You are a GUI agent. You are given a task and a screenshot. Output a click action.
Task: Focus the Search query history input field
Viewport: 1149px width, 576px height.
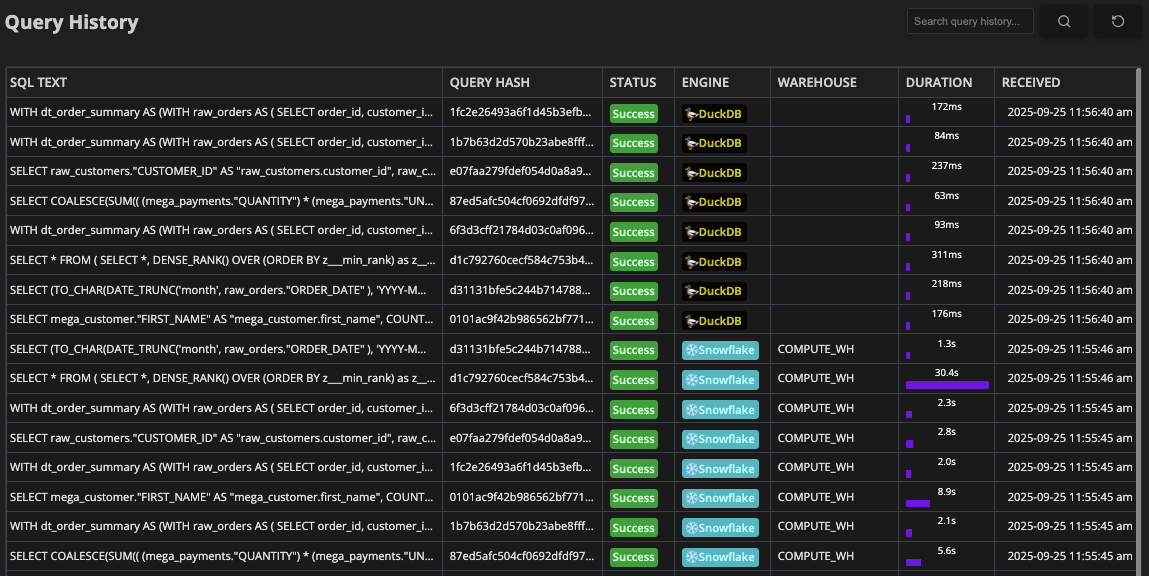click(x=969, y=21)
